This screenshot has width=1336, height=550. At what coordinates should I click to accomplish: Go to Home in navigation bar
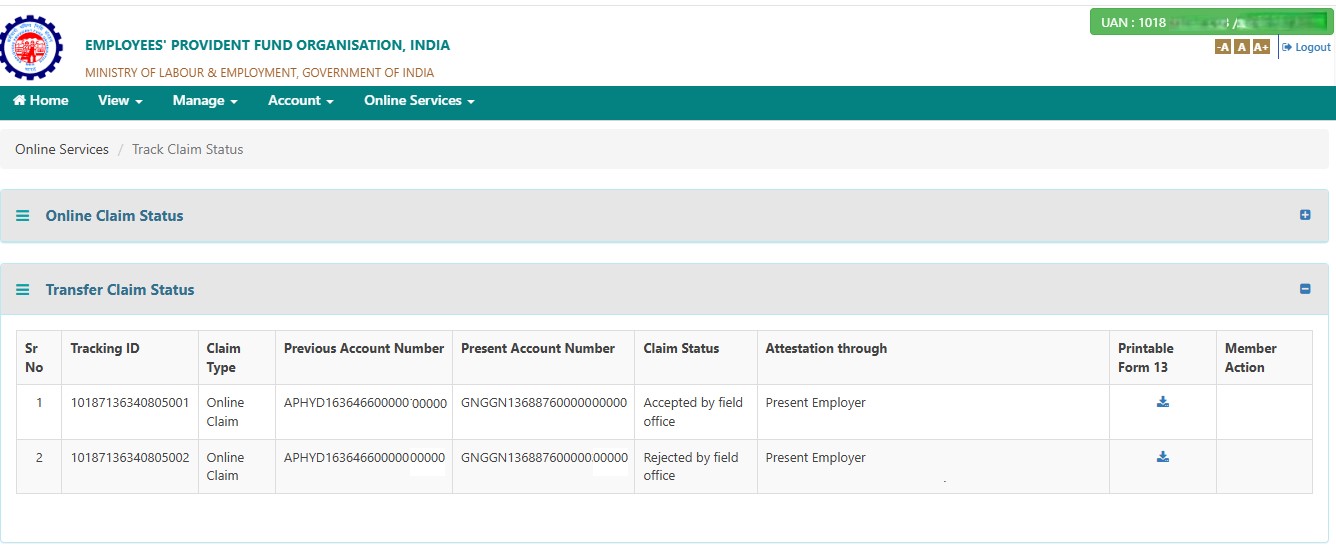click(x=41, y=101)
